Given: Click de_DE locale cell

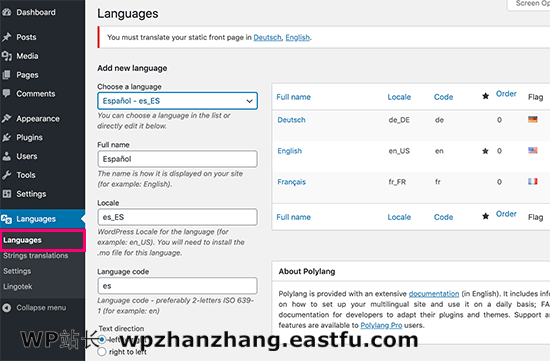Looking at the screenshot, I should [x=399, y=120].
